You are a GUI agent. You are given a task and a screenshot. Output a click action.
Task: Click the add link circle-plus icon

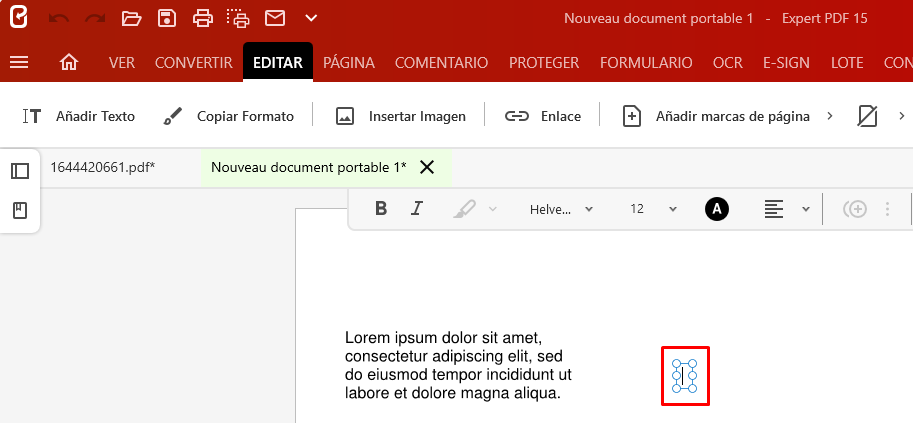tap(855, 209)
